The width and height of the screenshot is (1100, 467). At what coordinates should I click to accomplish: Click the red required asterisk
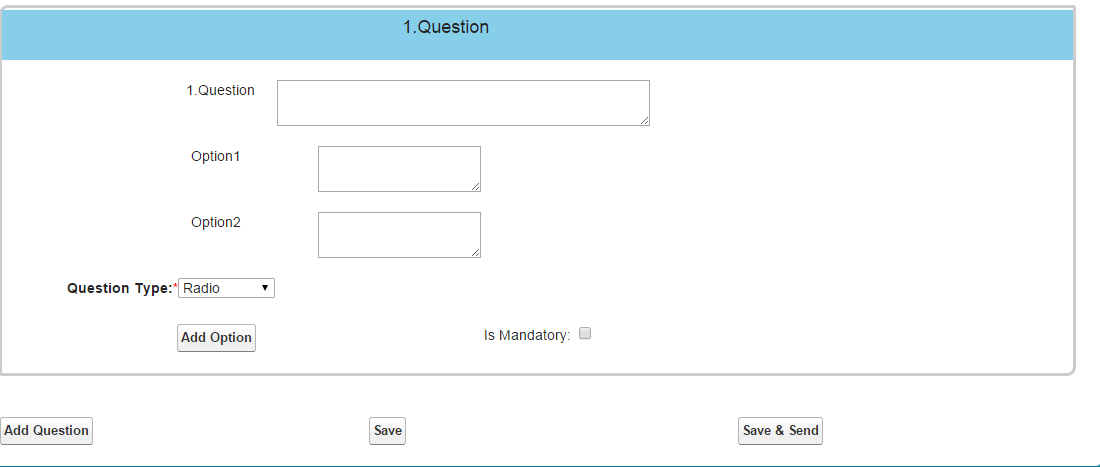click(175, 287)
